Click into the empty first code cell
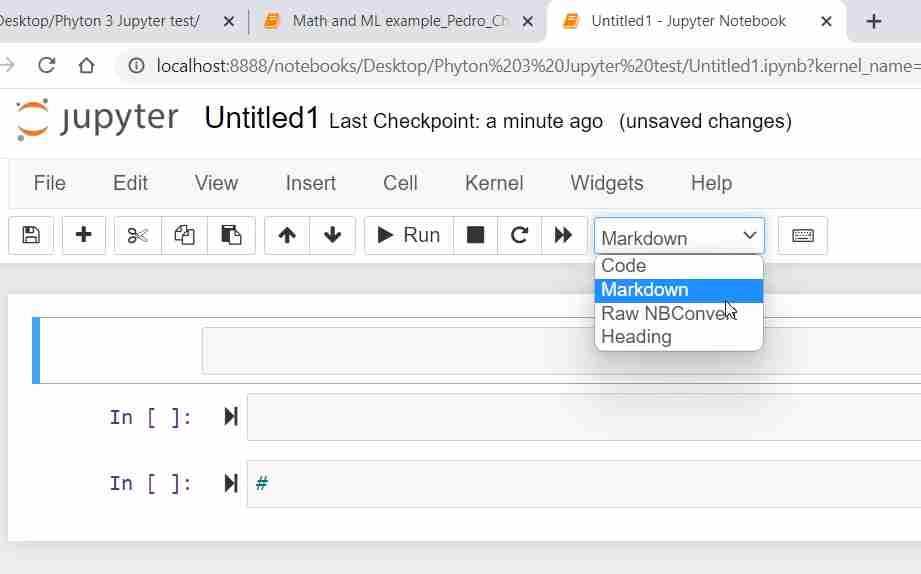The width and height of the screenshot is (921, 574). [584, 417]
